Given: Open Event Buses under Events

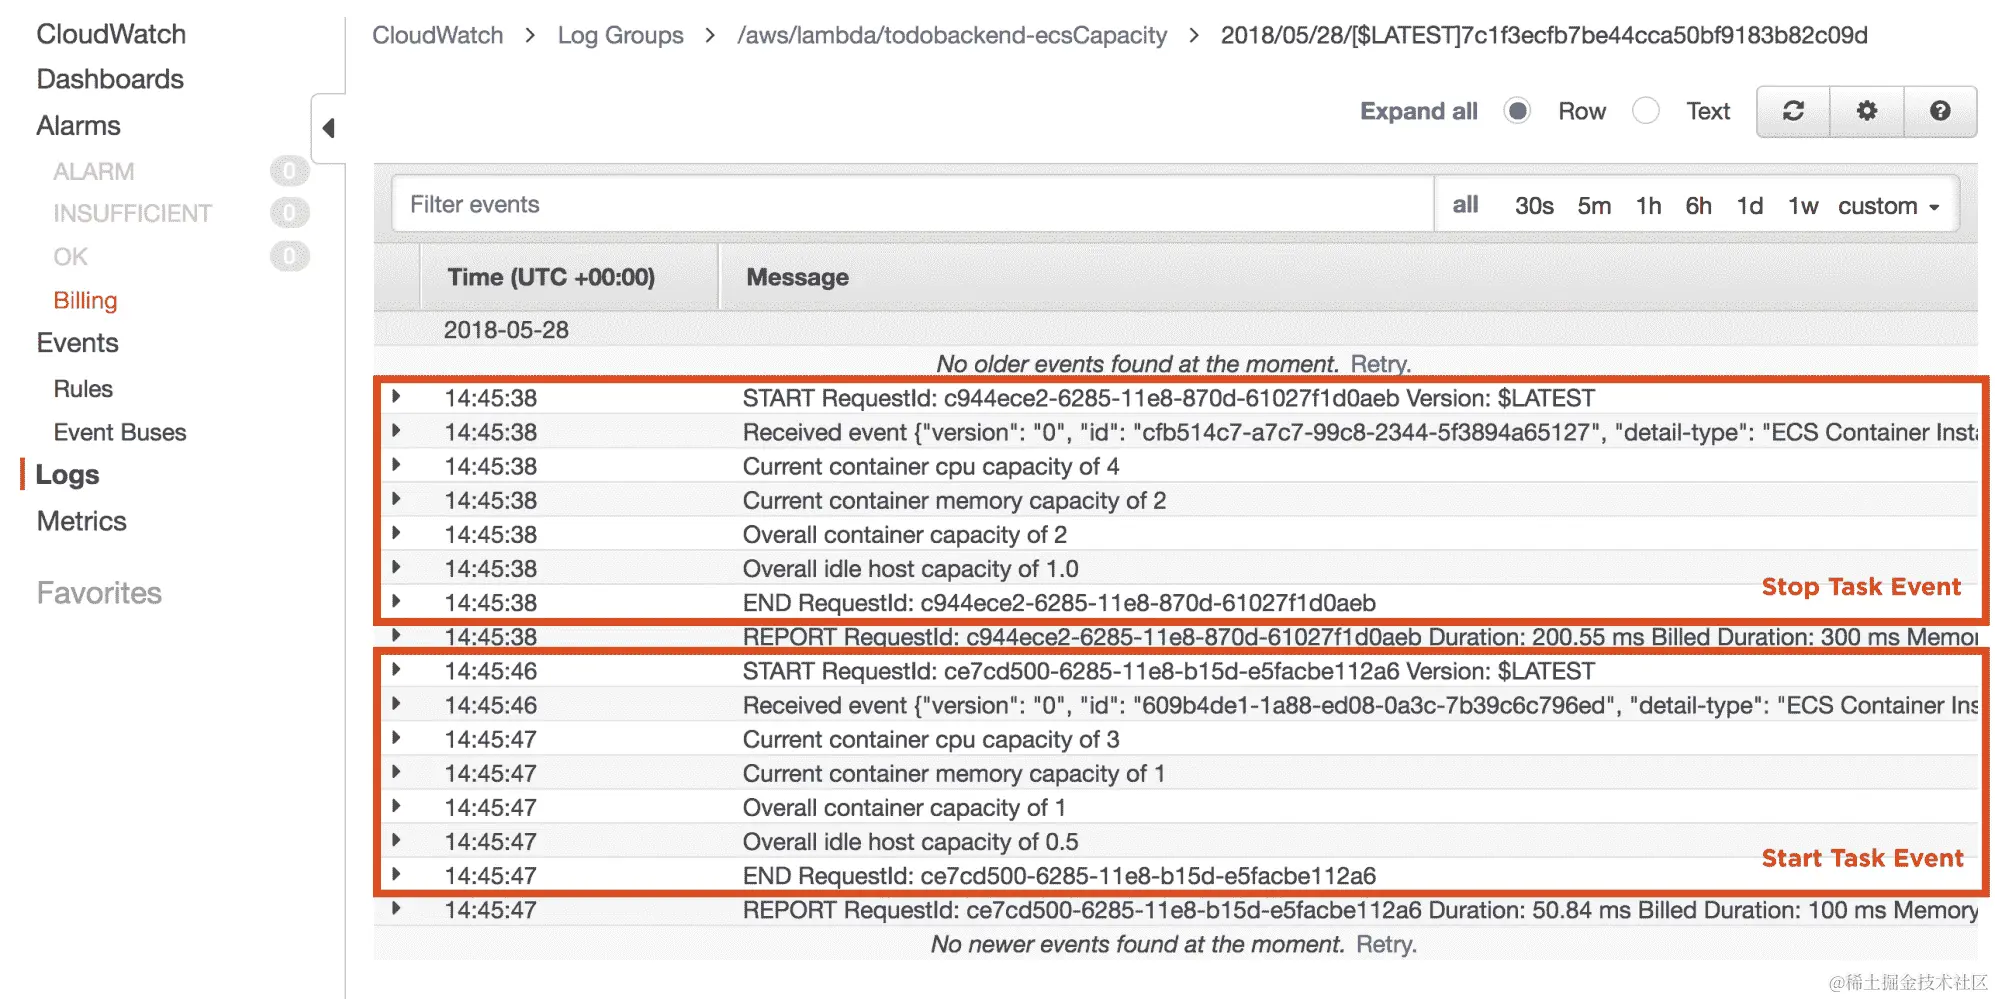Looking at the screenshot, I should (120, 432).
